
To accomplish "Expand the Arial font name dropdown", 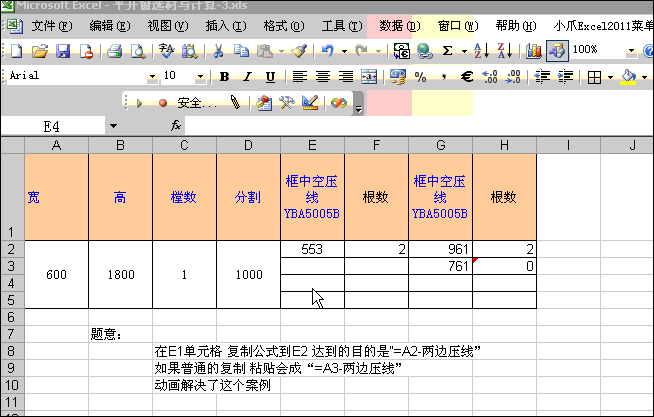I will point(152,76).
